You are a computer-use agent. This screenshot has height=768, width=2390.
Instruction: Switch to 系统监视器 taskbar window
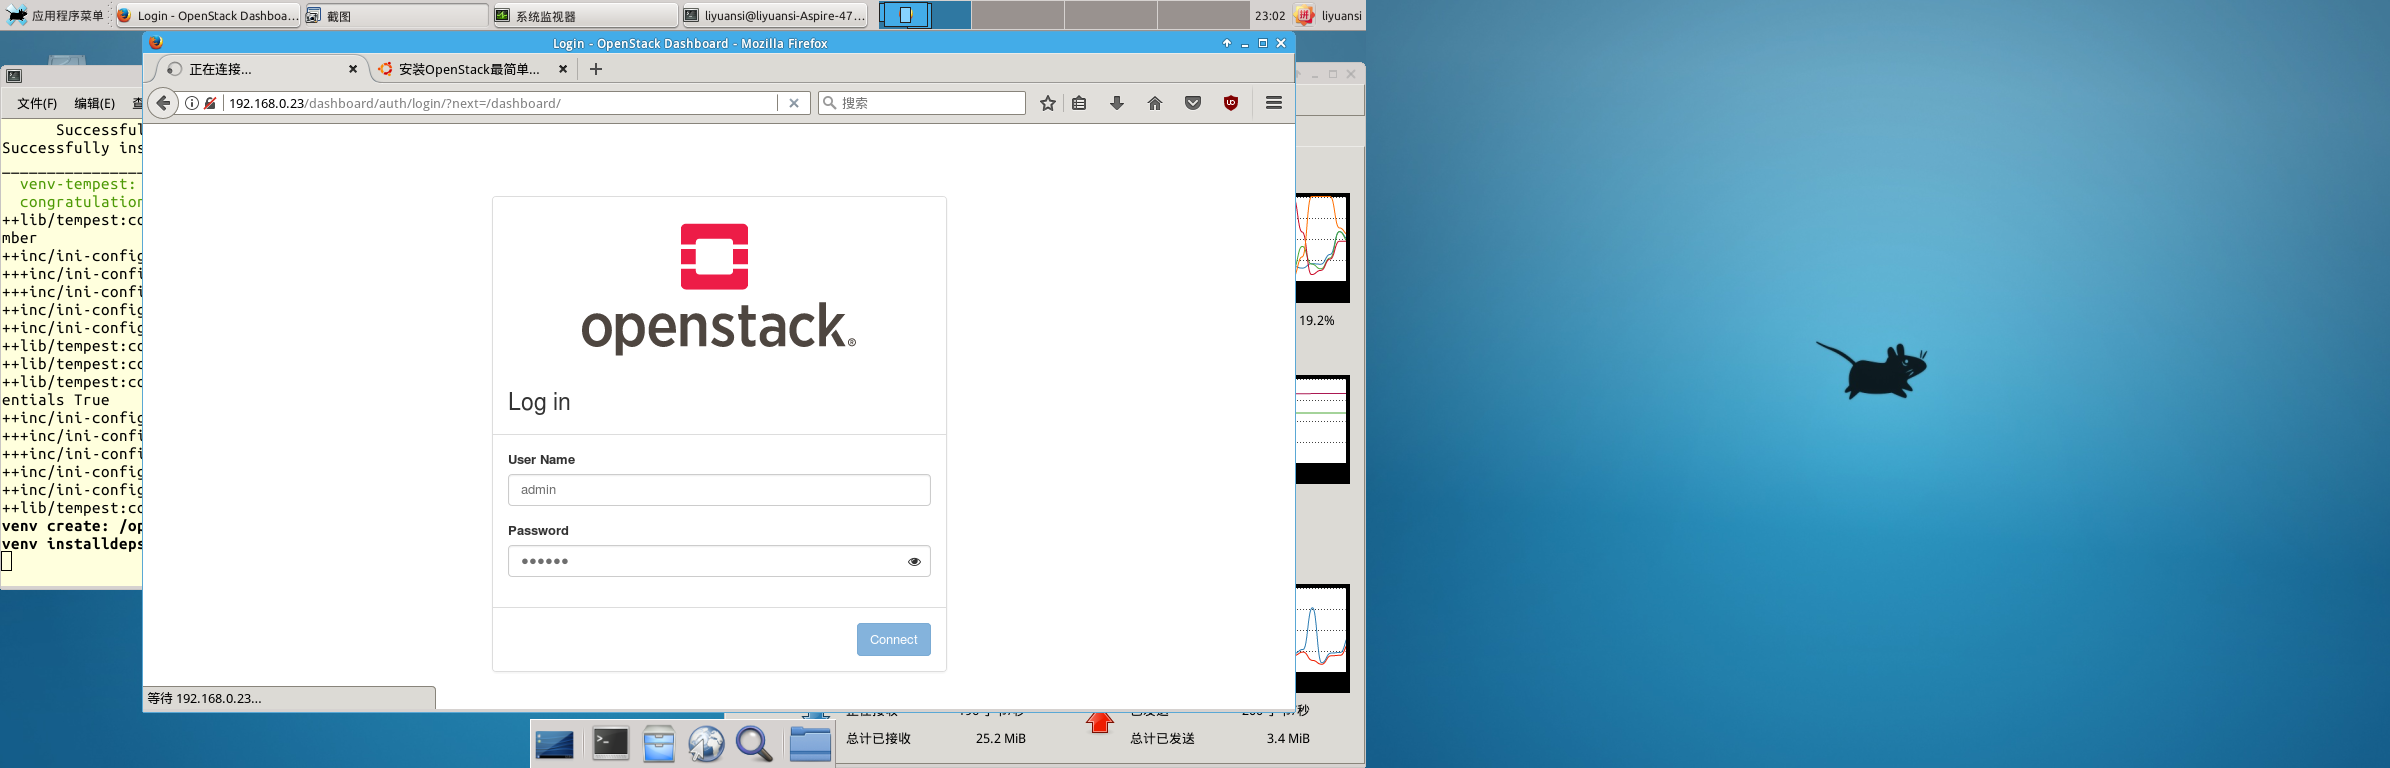tap(585, 15)
